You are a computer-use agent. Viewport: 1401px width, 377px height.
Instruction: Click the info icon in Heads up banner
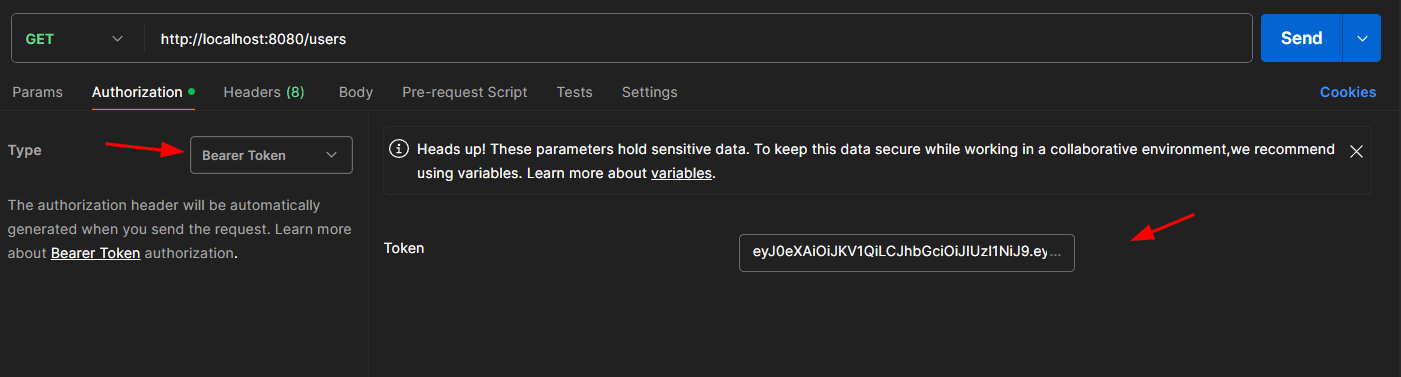[x=399, y=149]
